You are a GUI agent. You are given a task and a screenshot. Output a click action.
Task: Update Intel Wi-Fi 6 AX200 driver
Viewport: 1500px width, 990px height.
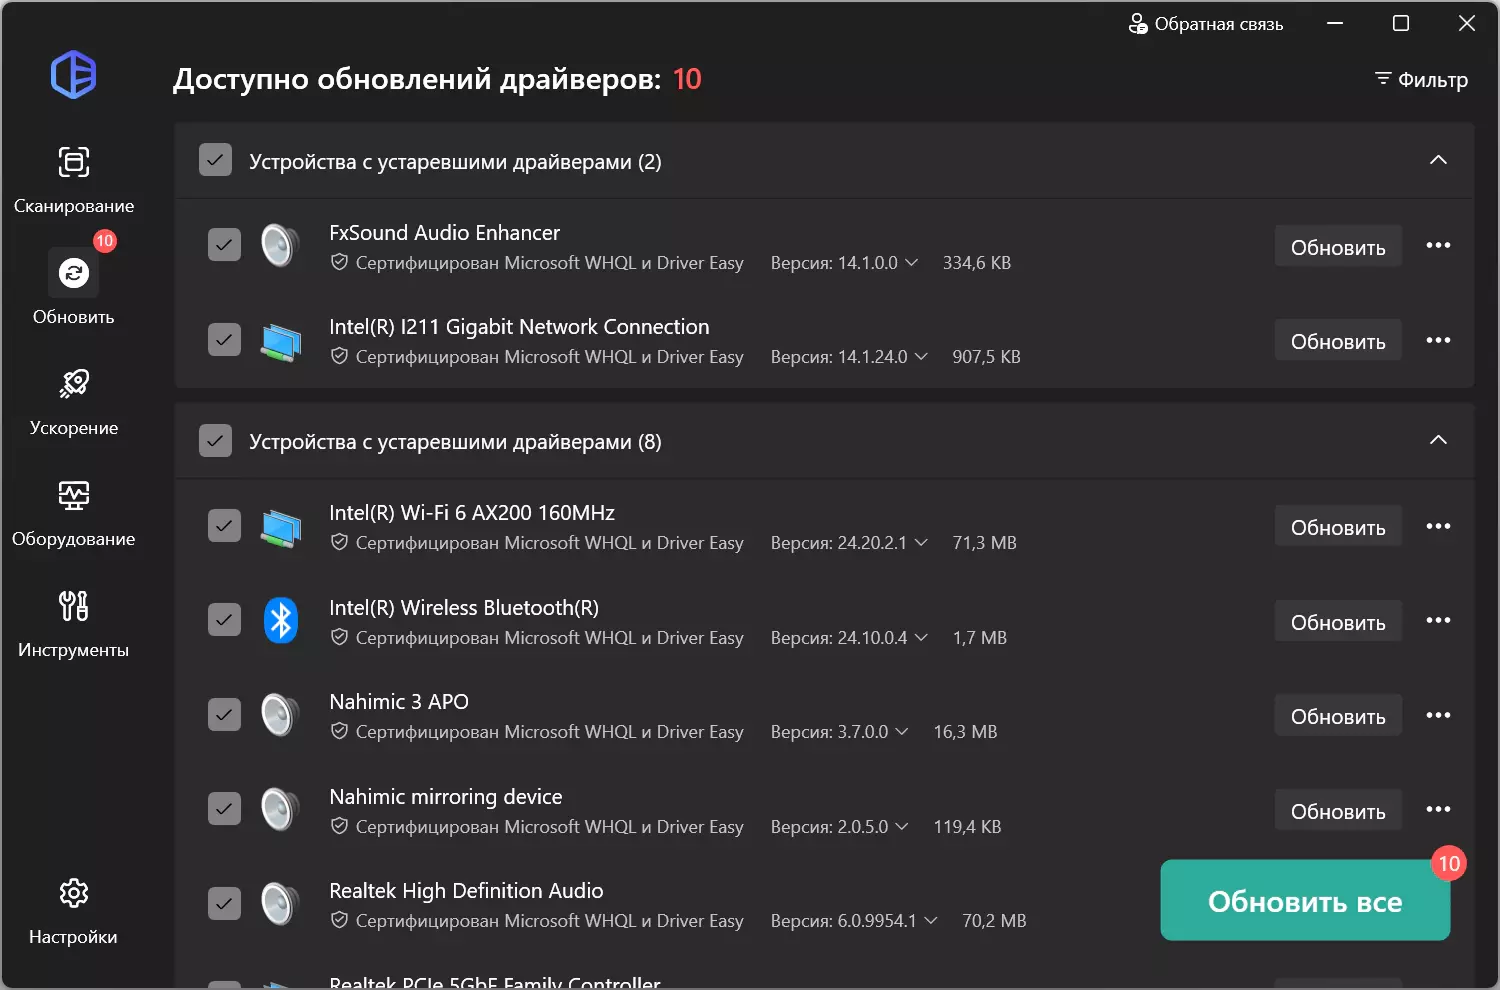[1338, 527]
